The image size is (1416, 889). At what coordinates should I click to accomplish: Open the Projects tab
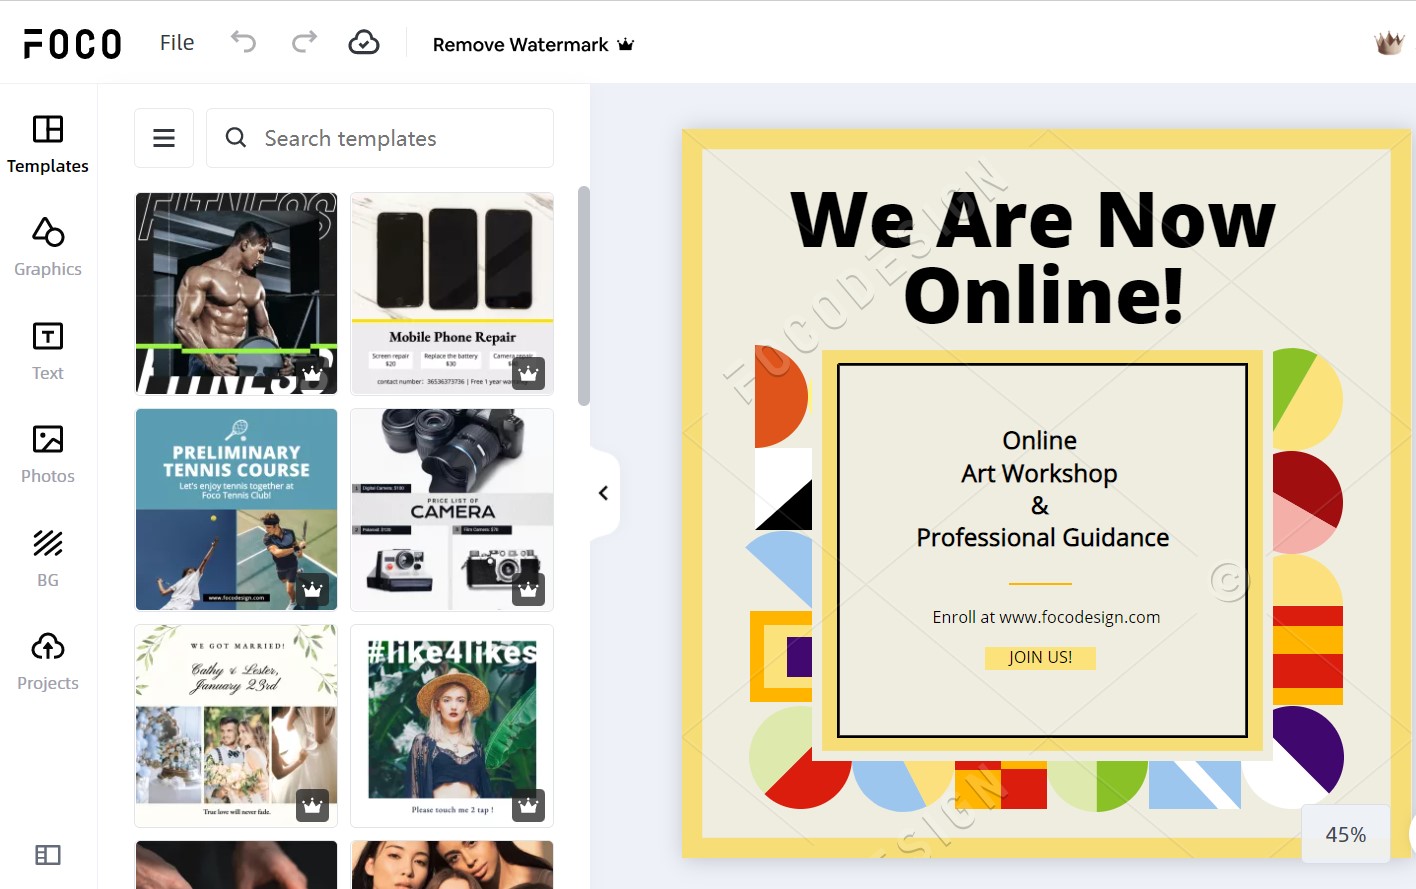pos(48,662)
